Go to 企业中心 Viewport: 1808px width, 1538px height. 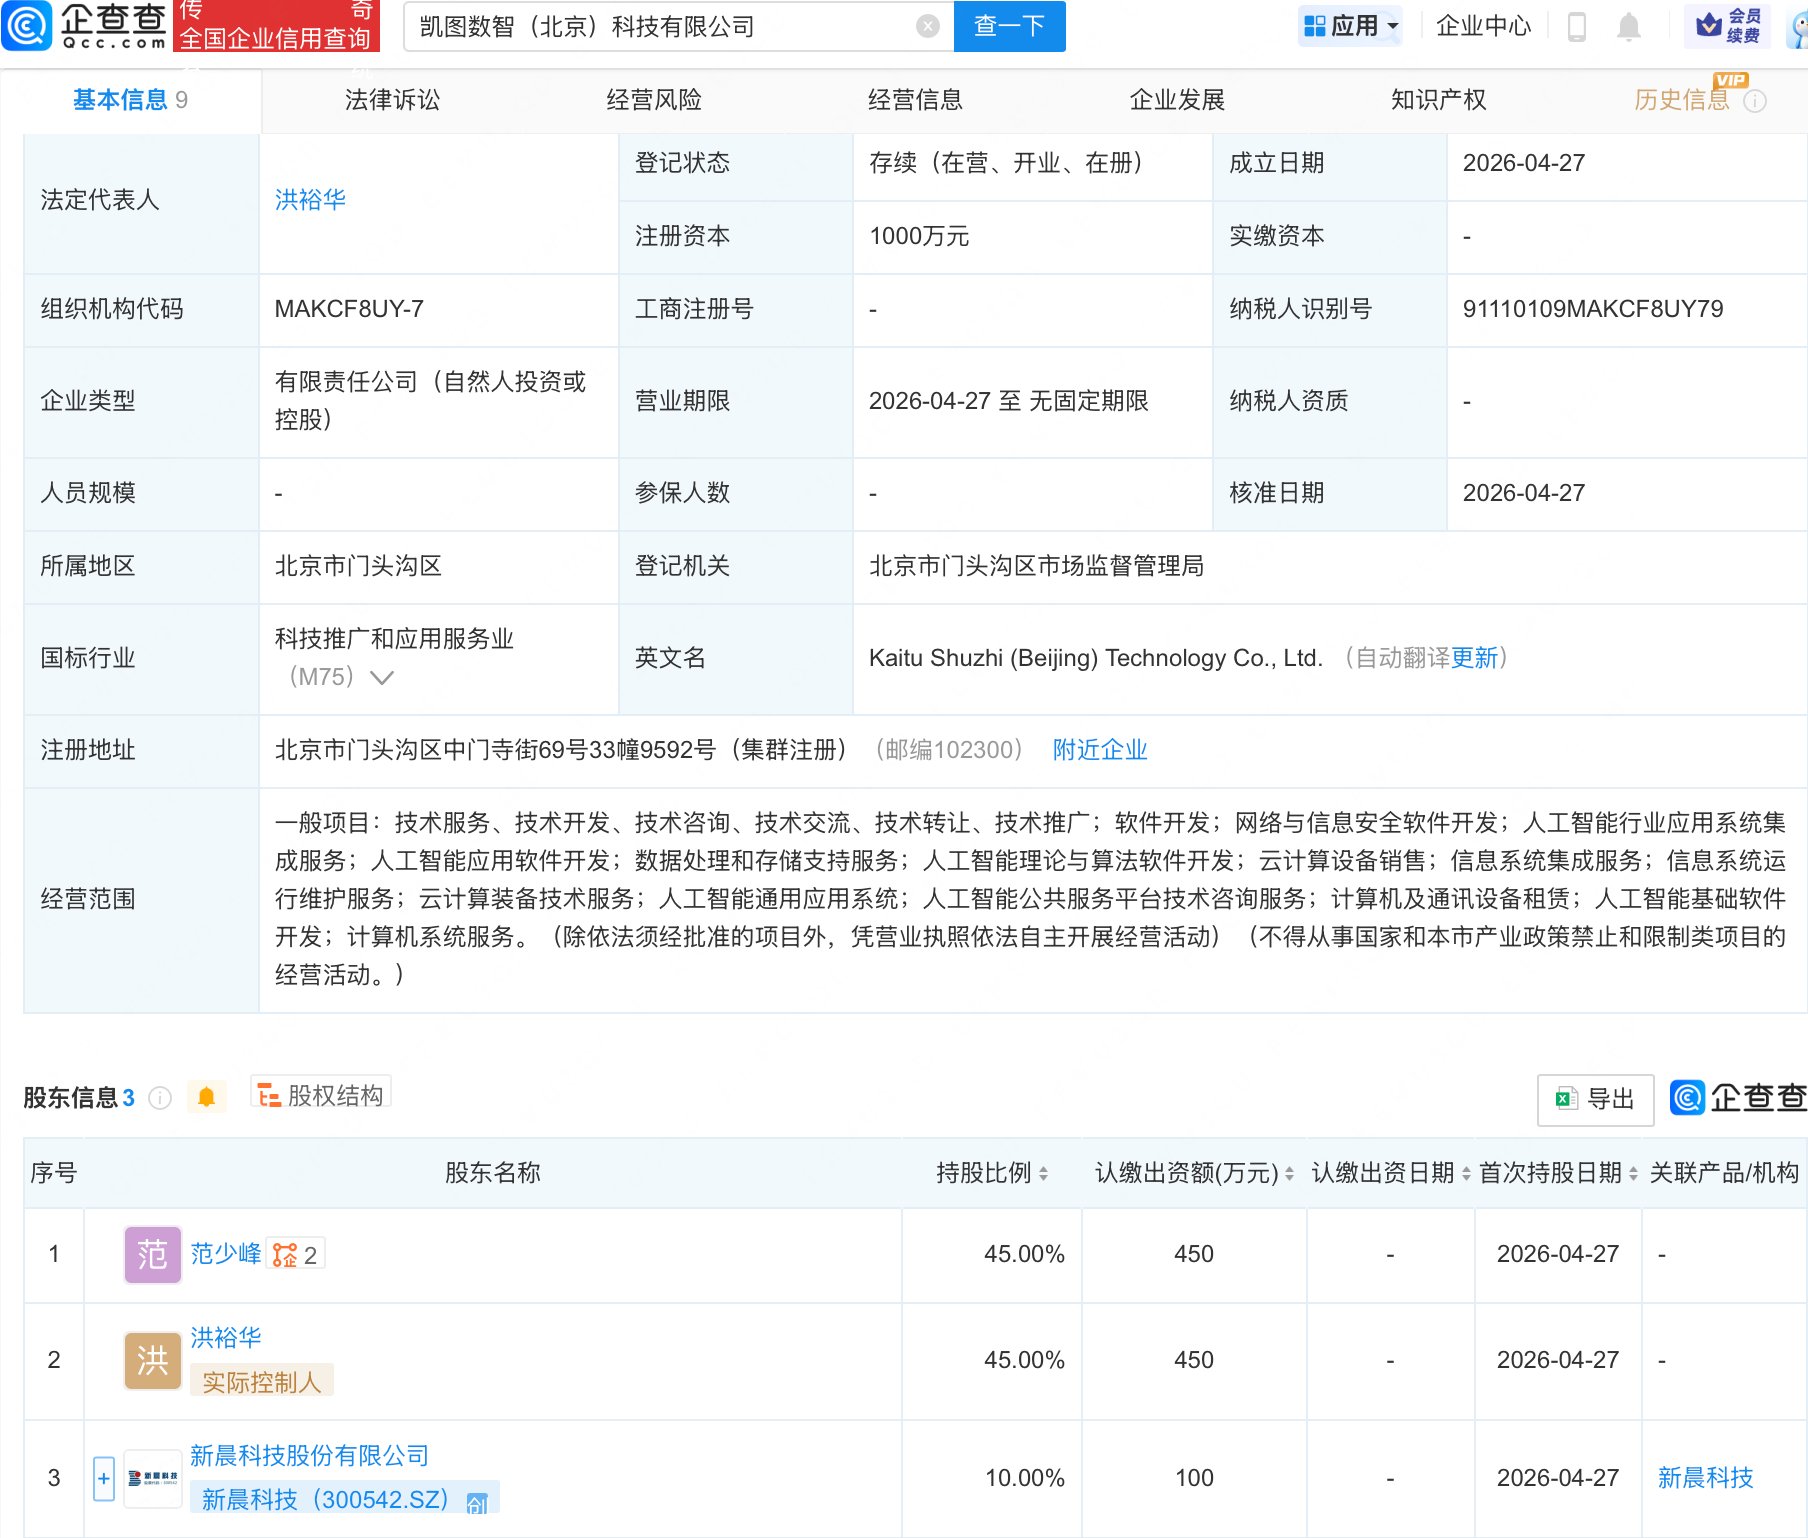click(x=1483, y=26)
